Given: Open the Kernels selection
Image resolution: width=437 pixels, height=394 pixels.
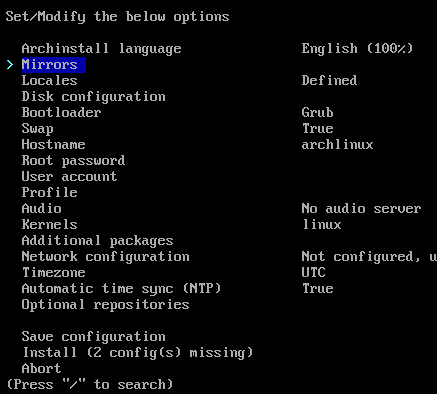Looking at the screenshot, I should [x=50, y=225].
